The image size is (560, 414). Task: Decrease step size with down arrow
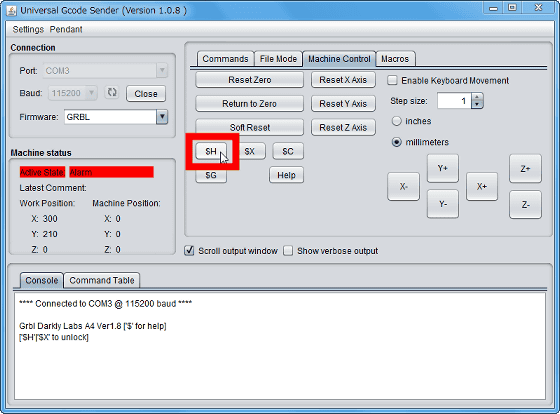[477, 104]
